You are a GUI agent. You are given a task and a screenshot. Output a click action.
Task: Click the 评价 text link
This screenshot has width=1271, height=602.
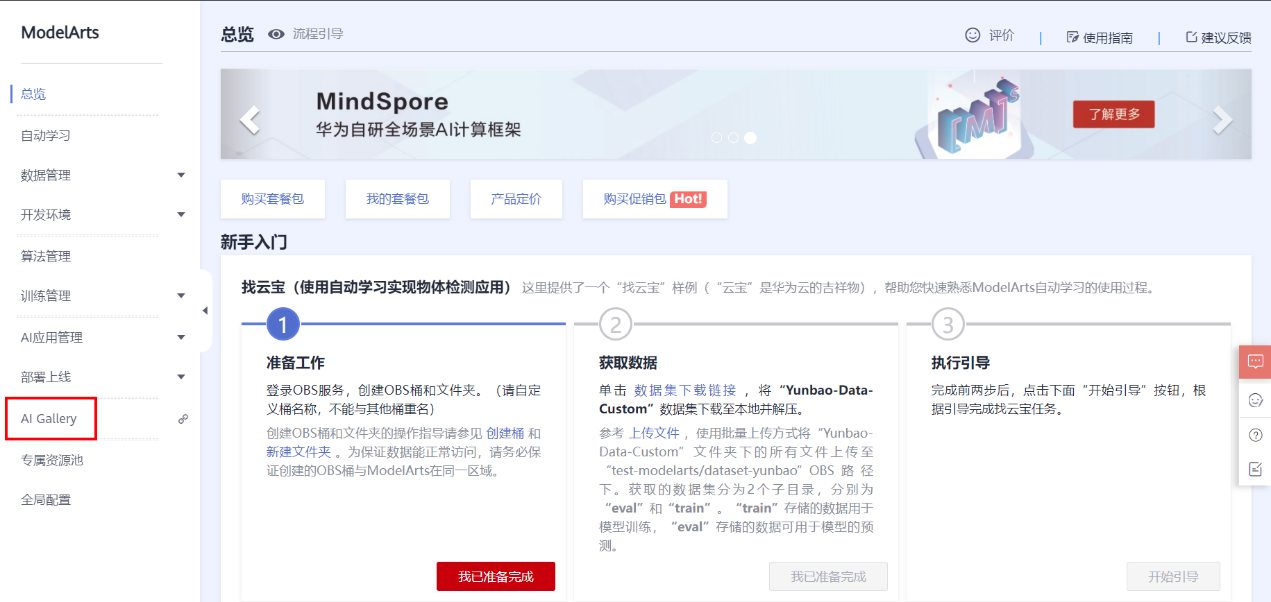(1002, 36)
